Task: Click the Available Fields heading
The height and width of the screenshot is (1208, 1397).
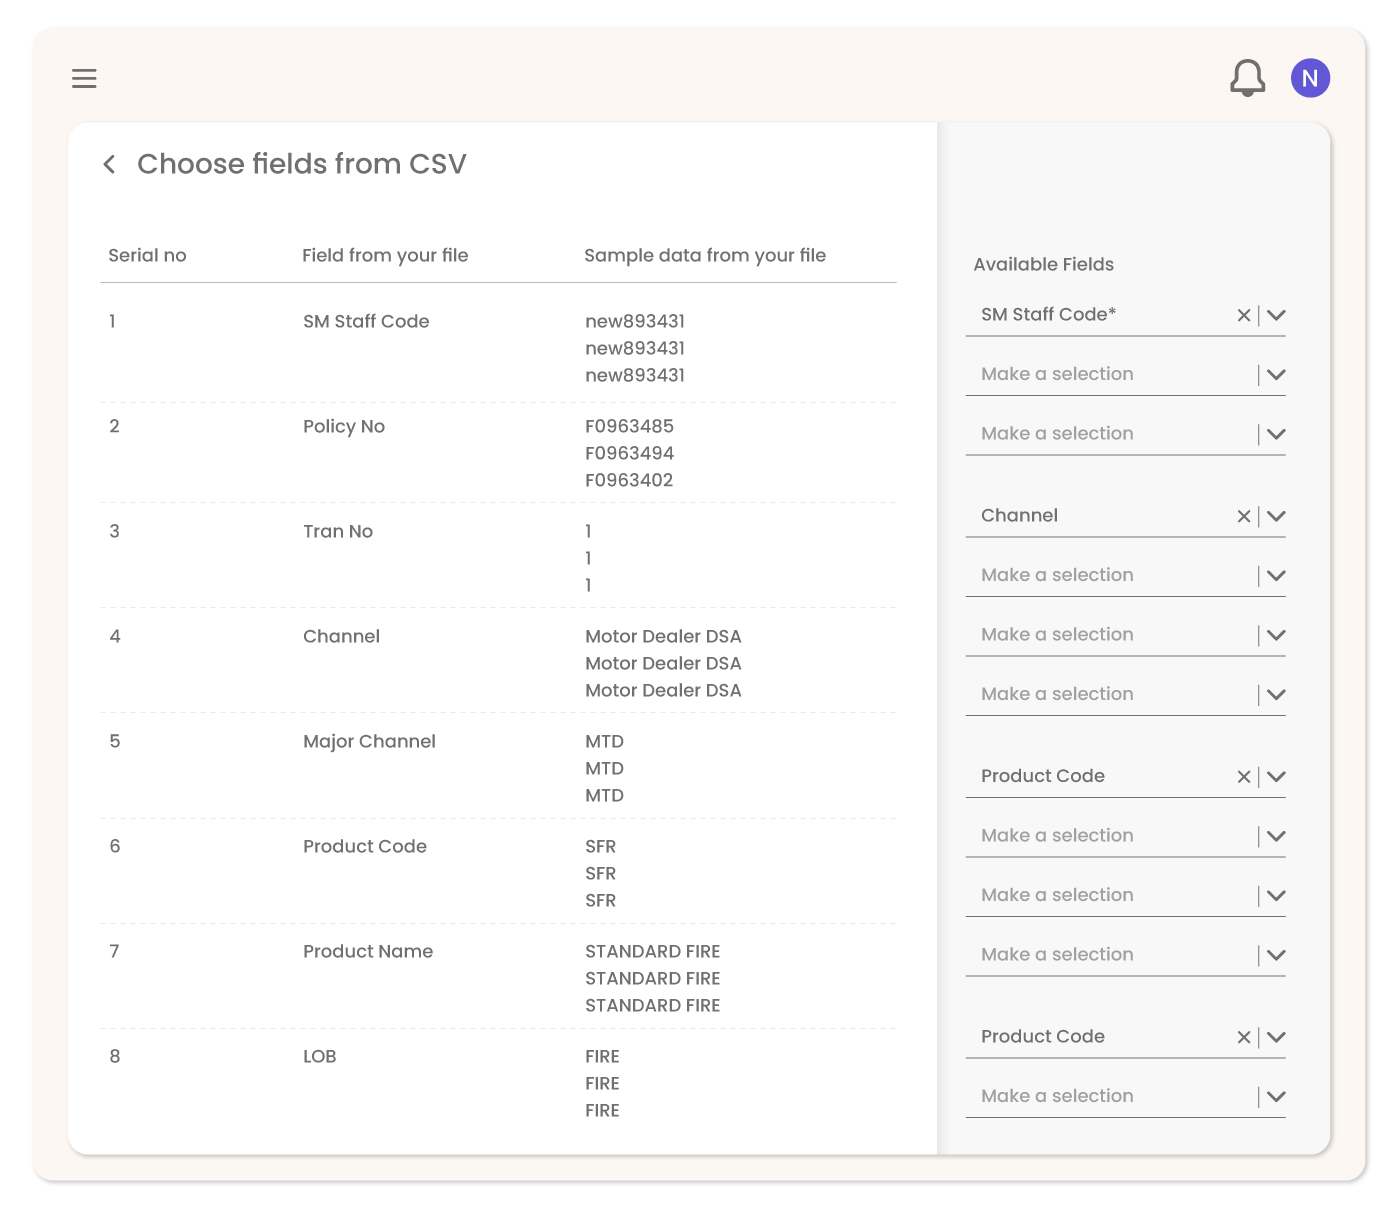Action: (x=1043, y=264)
